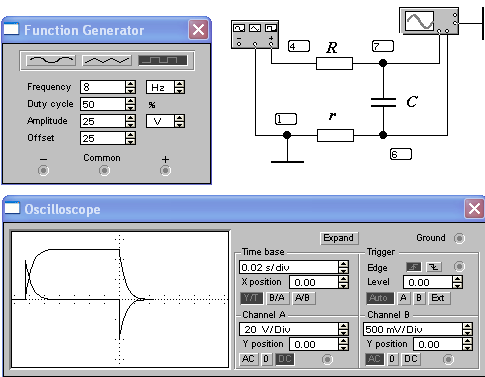Click Channel B Y position field
Screen dimensions: 485x377
click(x=438, y=344)
